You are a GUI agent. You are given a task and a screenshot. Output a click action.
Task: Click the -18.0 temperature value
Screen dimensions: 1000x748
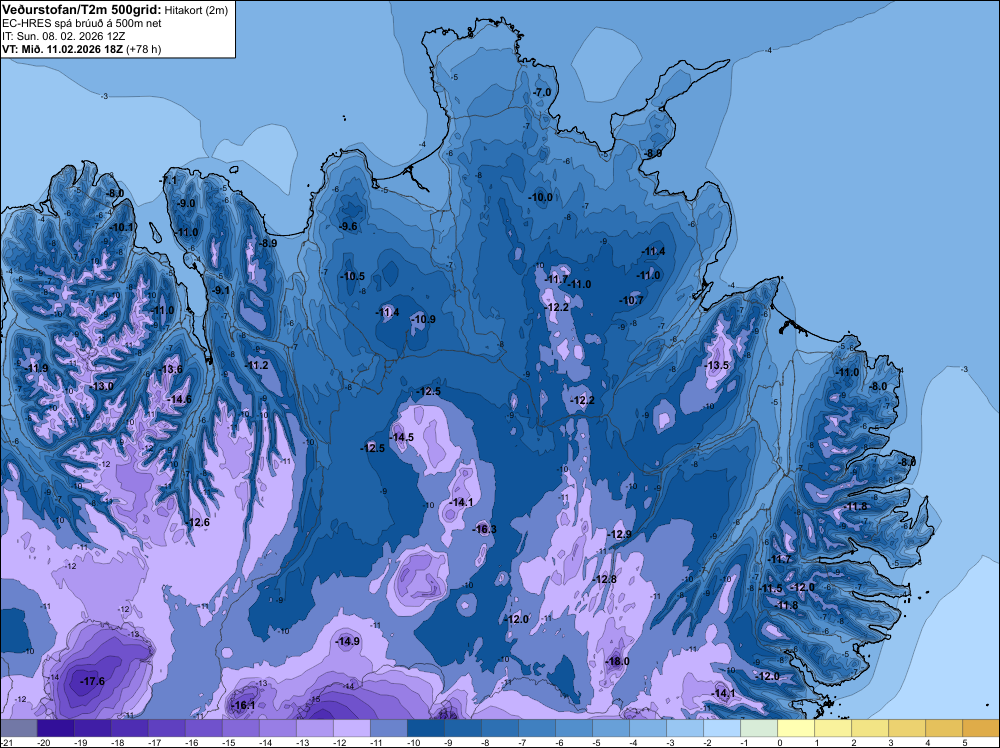coord(617,661)
